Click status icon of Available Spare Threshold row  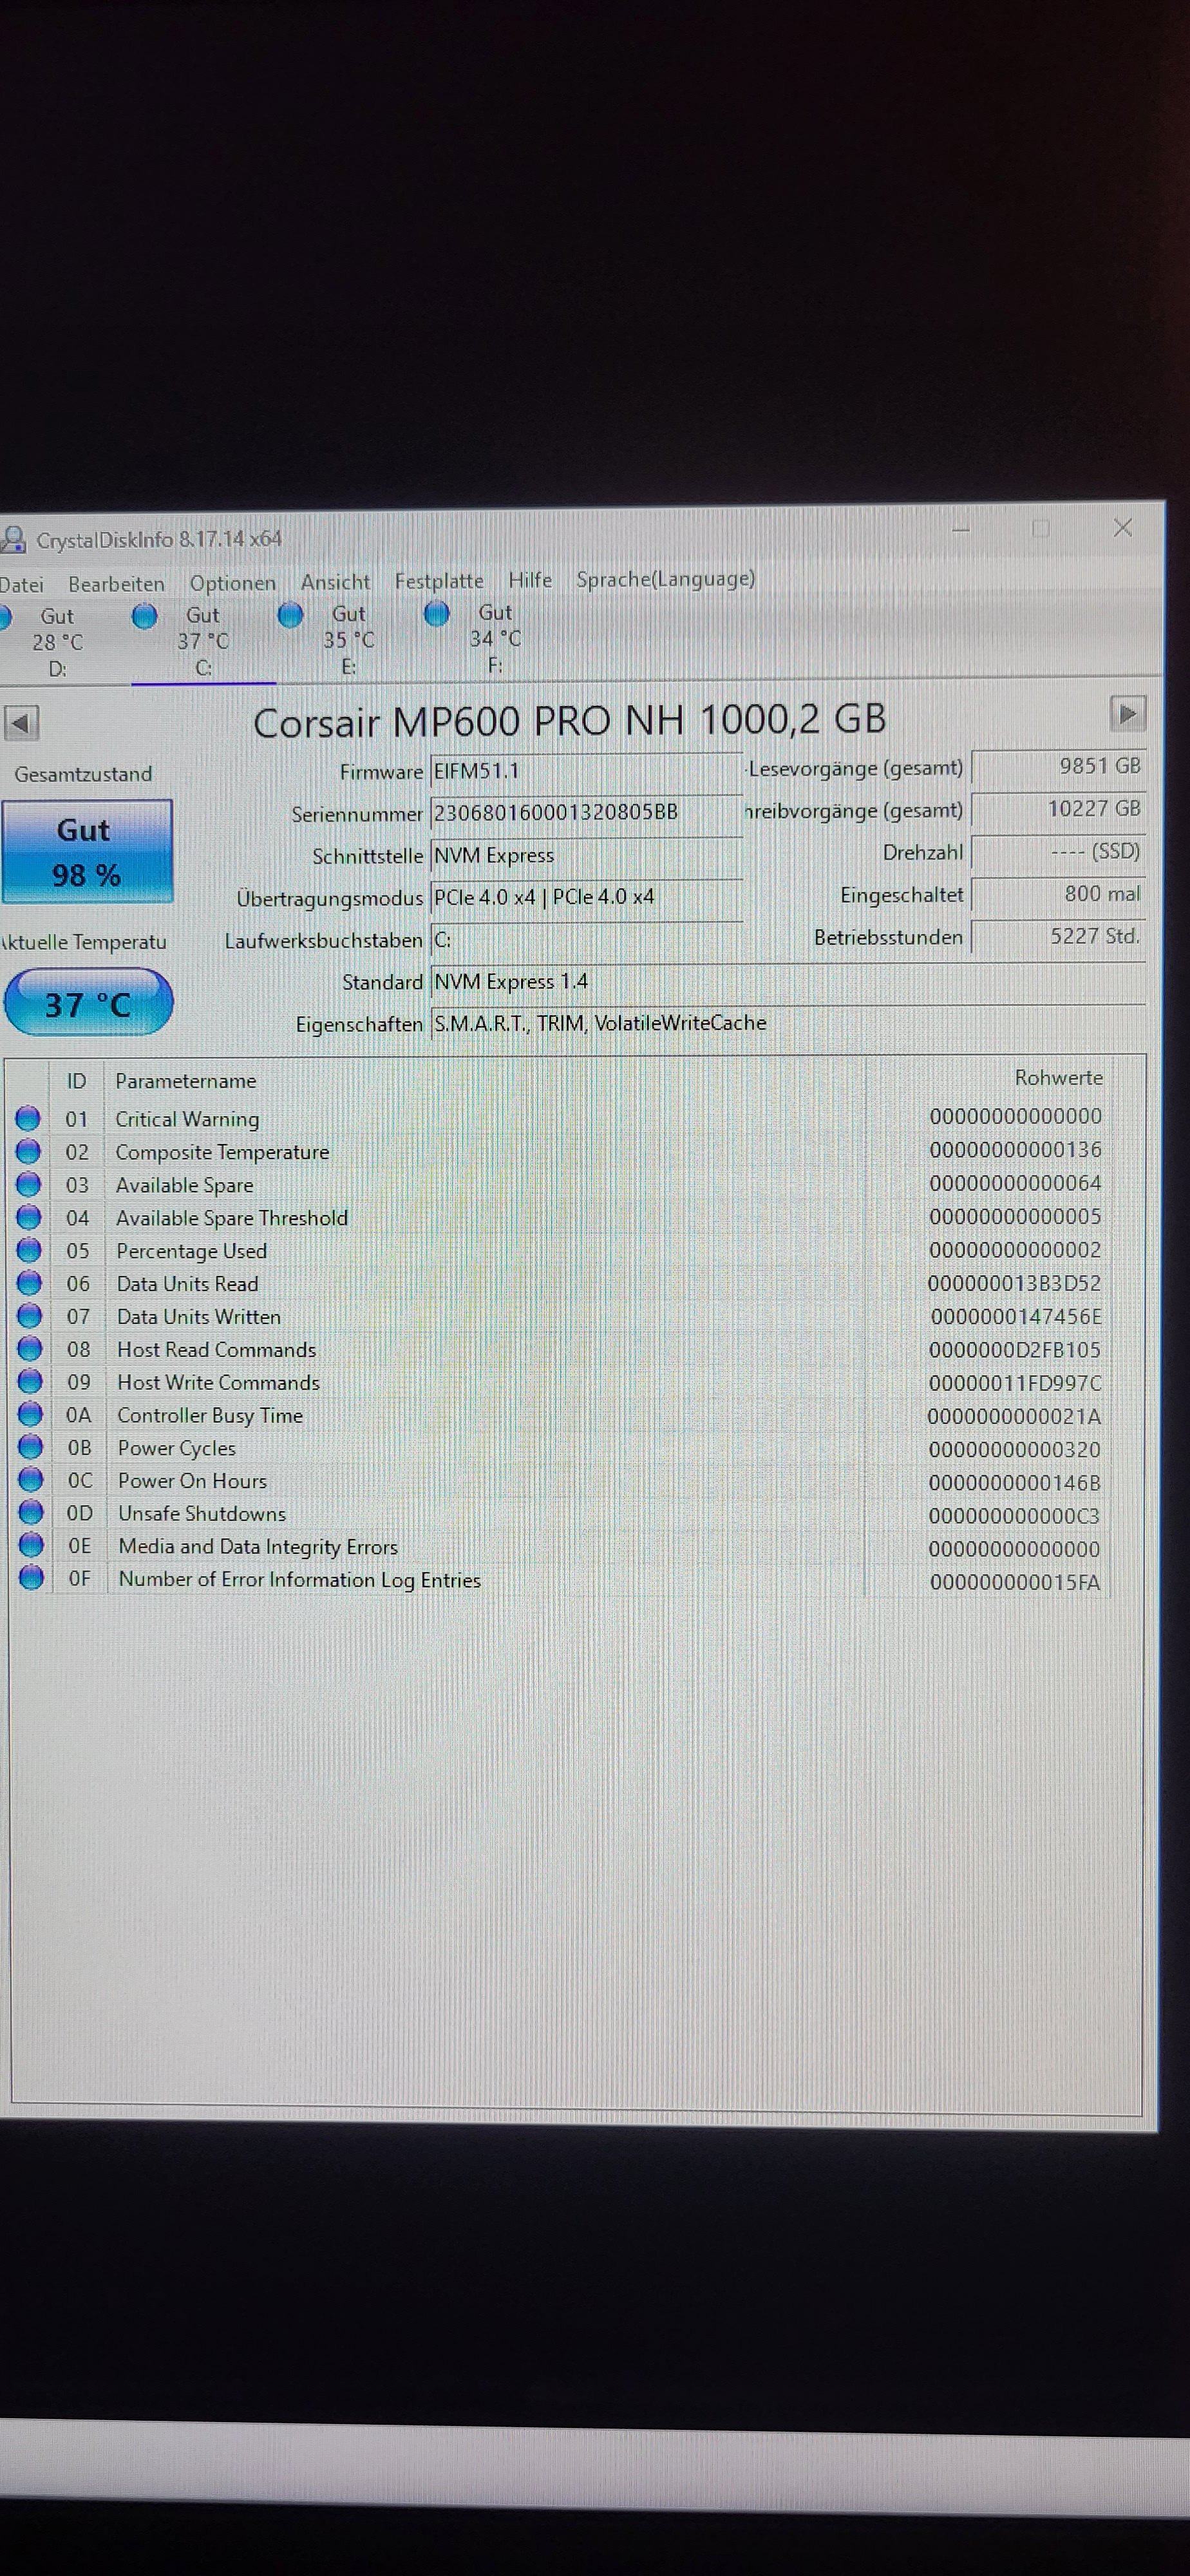coord(29,1217)
